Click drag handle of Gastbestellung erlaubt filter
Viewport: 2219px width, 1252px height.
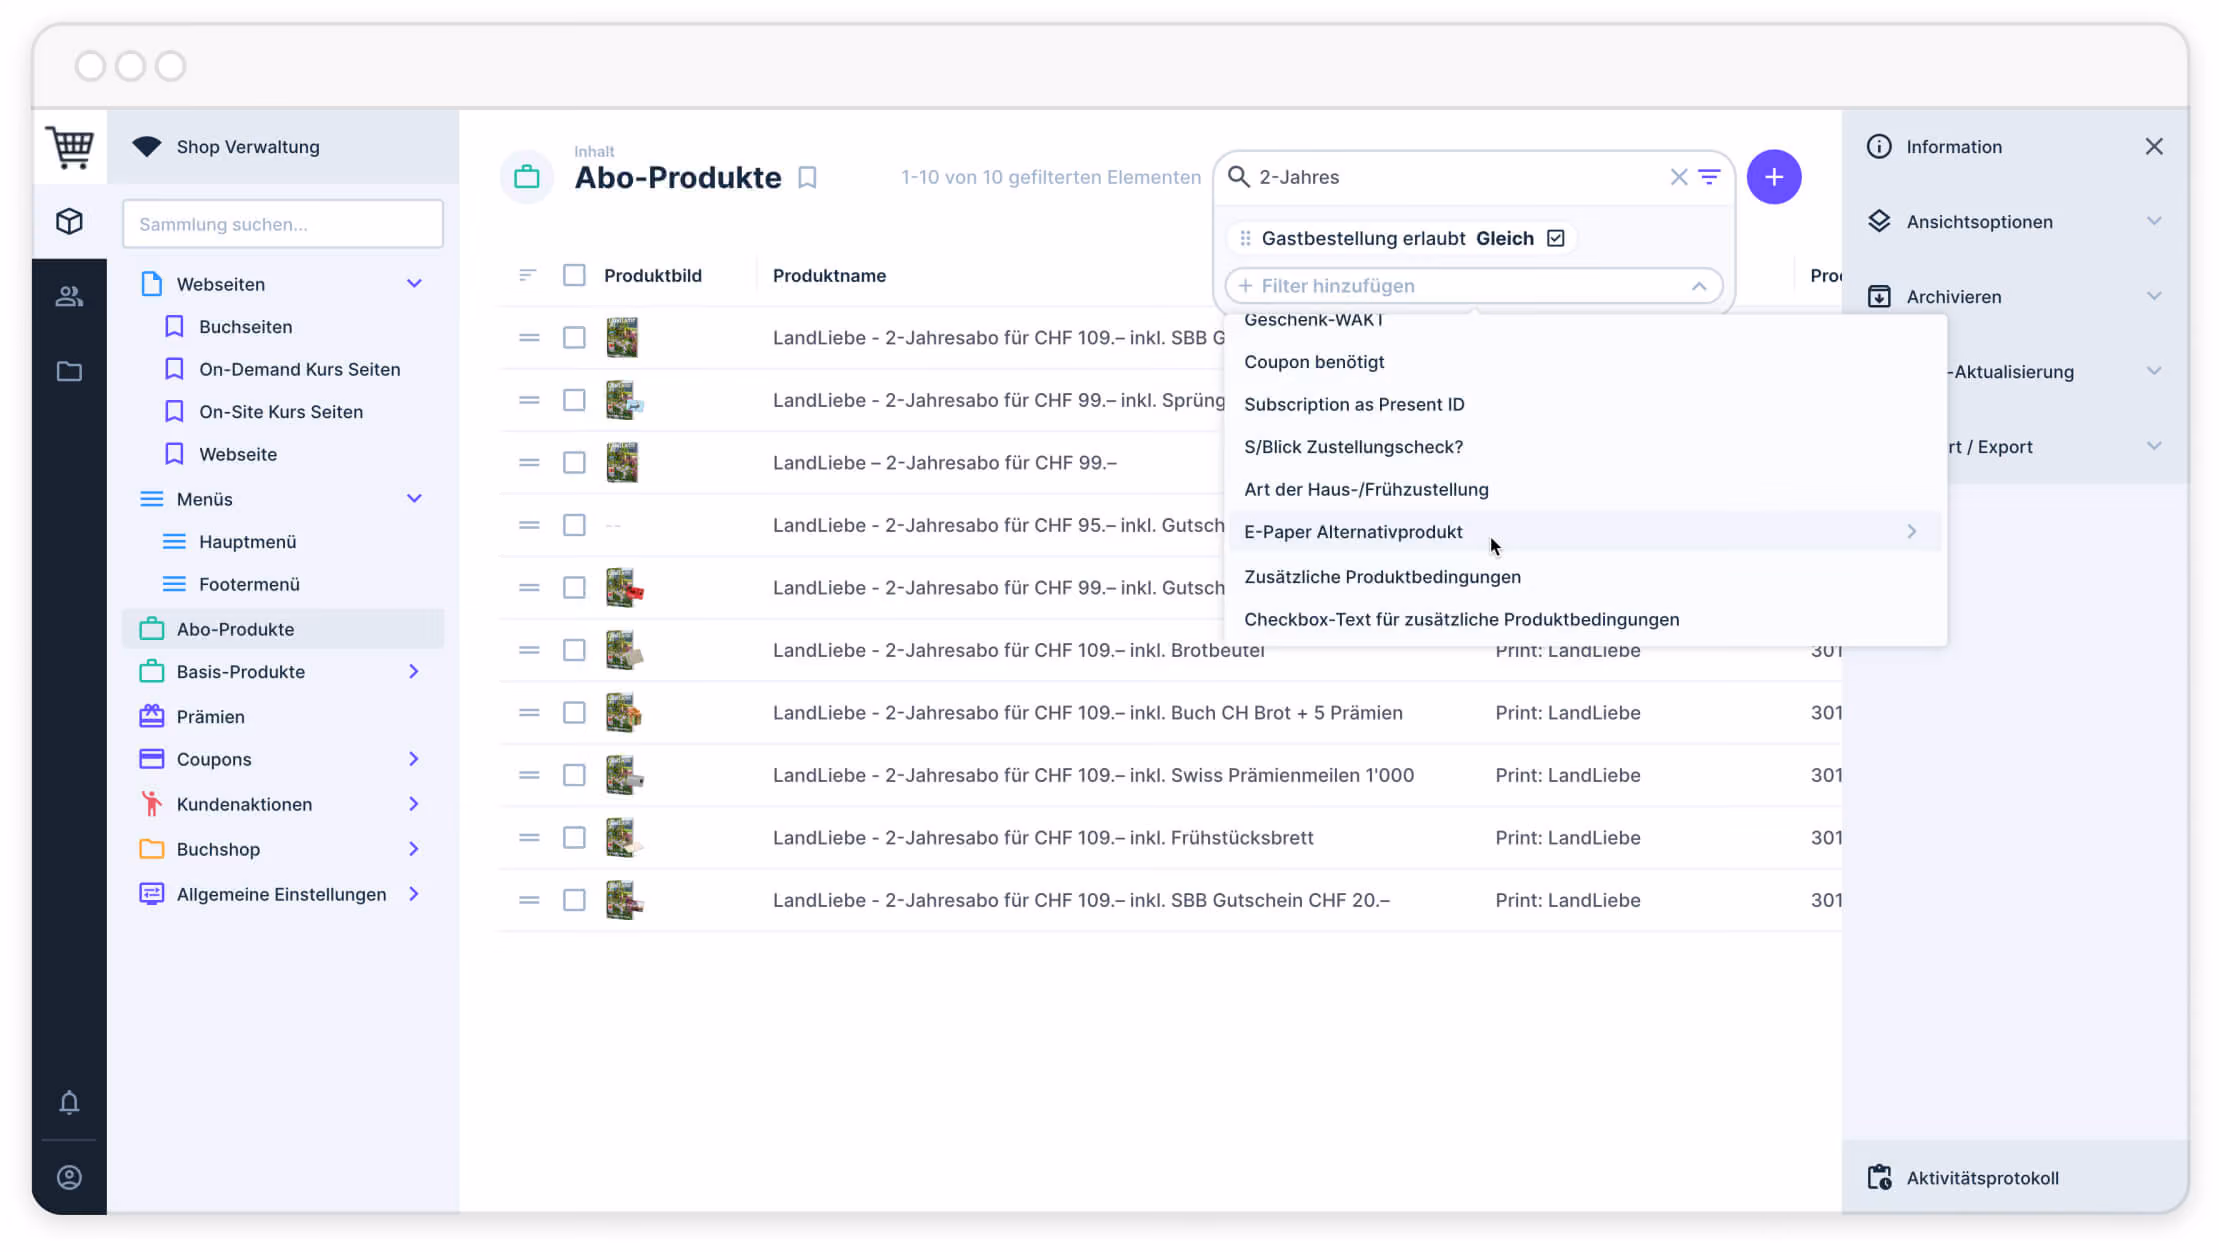(x=1244, y=238)
